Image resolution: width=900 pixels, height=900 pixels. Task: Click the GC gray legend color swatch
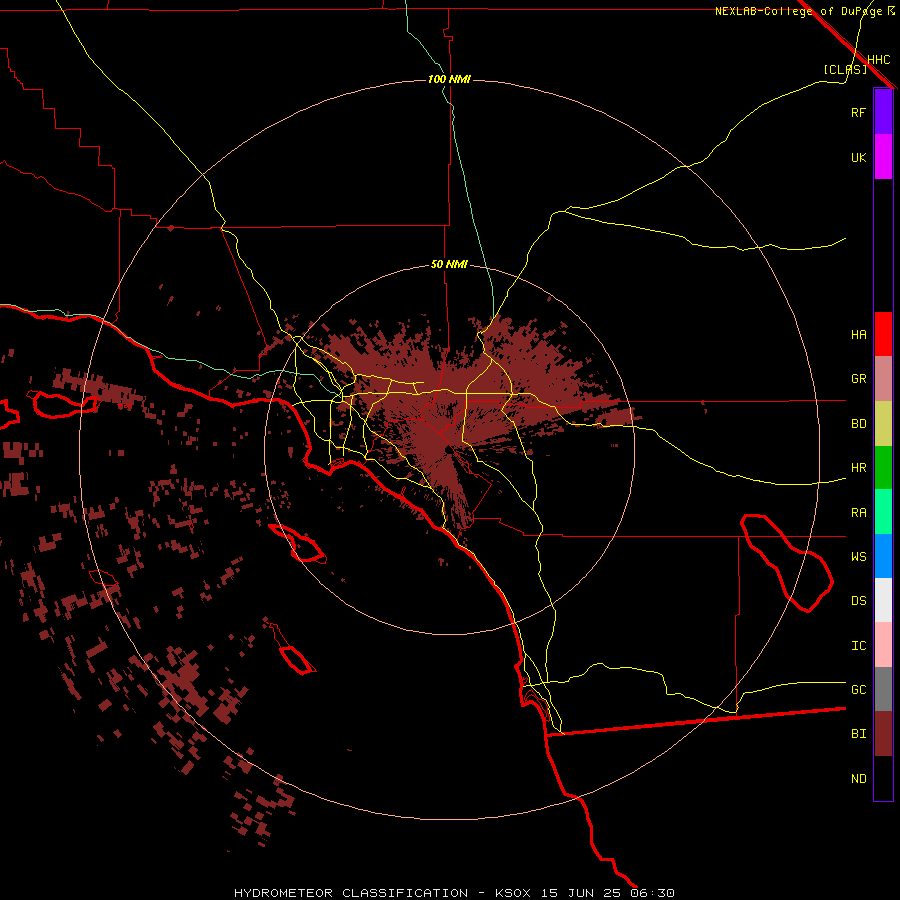pyautogui.click(x=883, y=689)
